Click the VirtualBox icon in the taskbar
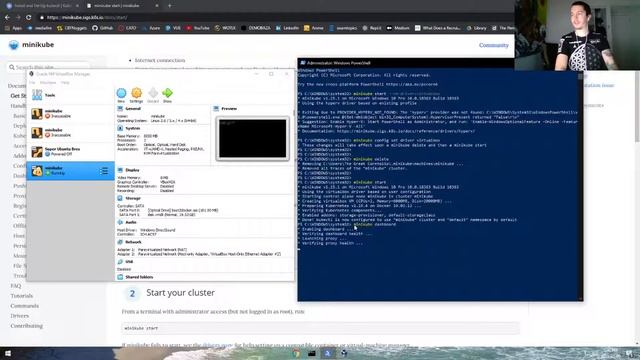Image resolution: width=640 pixels, height=360 pixels. (344, 353)
